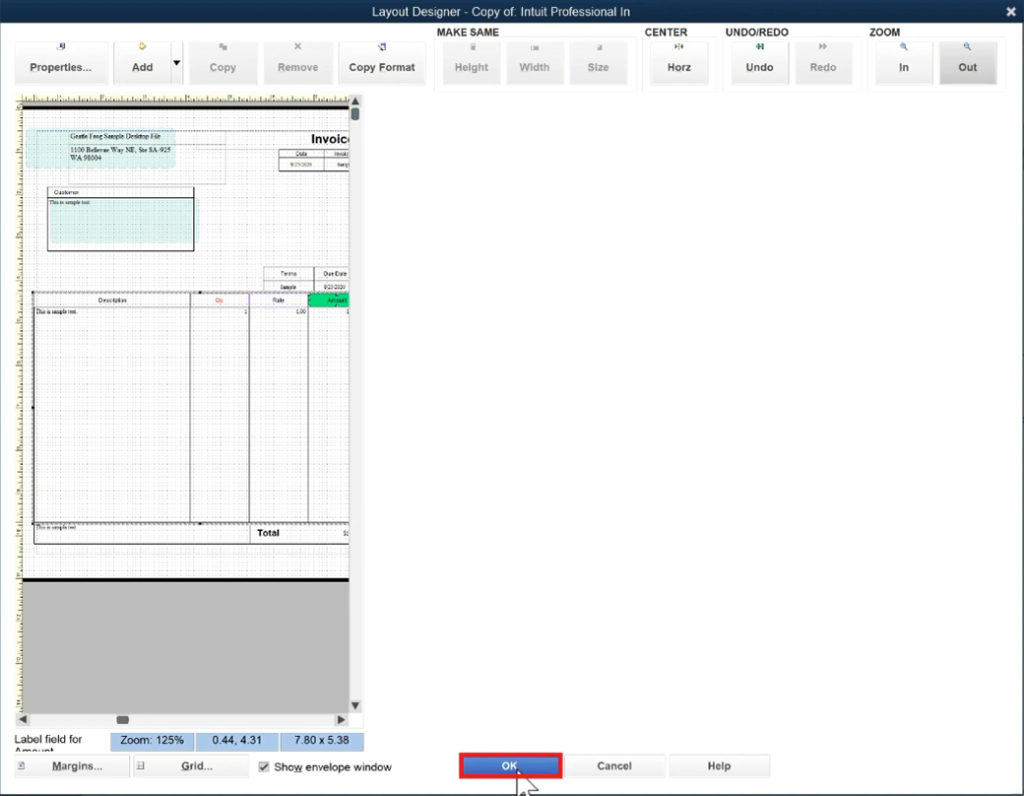Toggle the Show envelope window checkbox
This screenshot has height=796, width=1024.
tap(262, 766)
